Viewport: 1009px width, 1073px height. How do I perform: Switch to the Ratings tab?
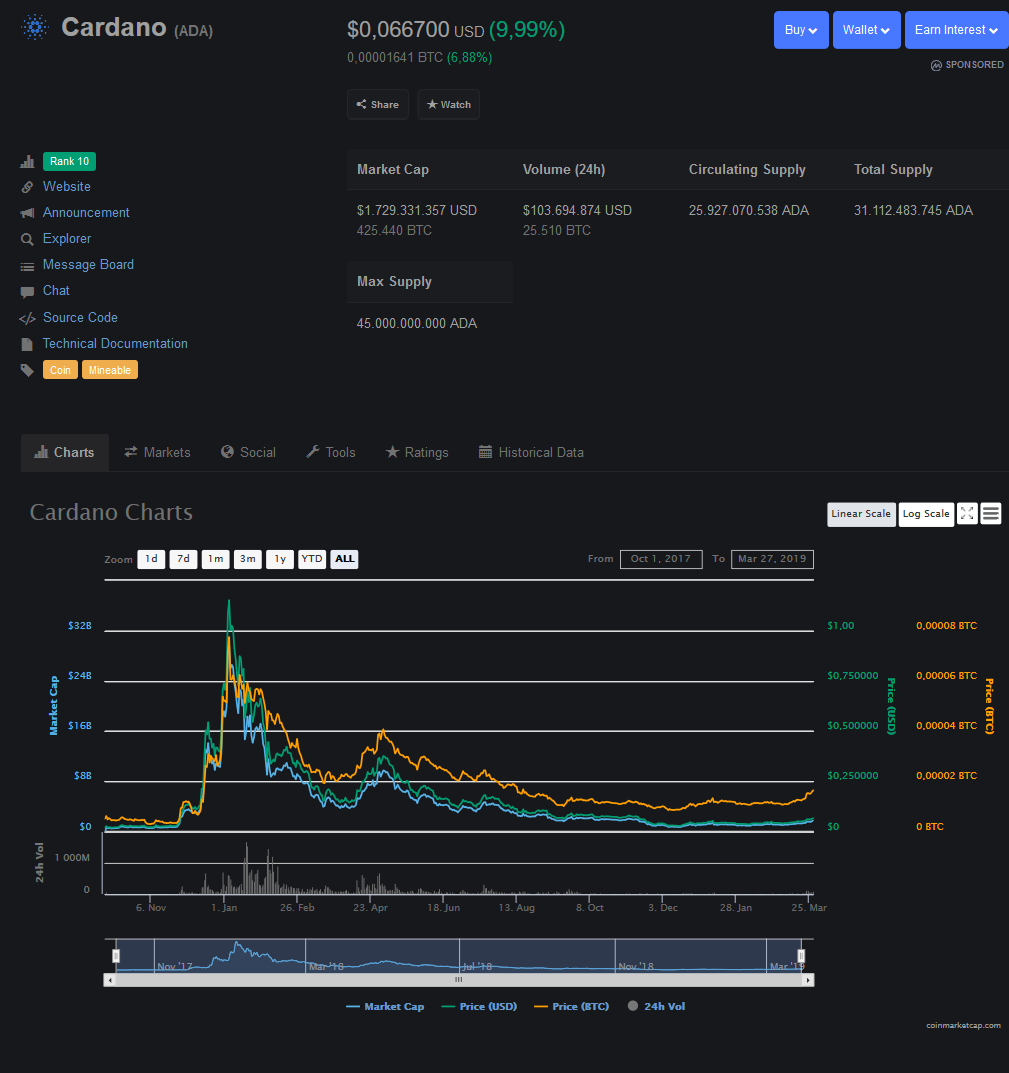pos(417,452)
